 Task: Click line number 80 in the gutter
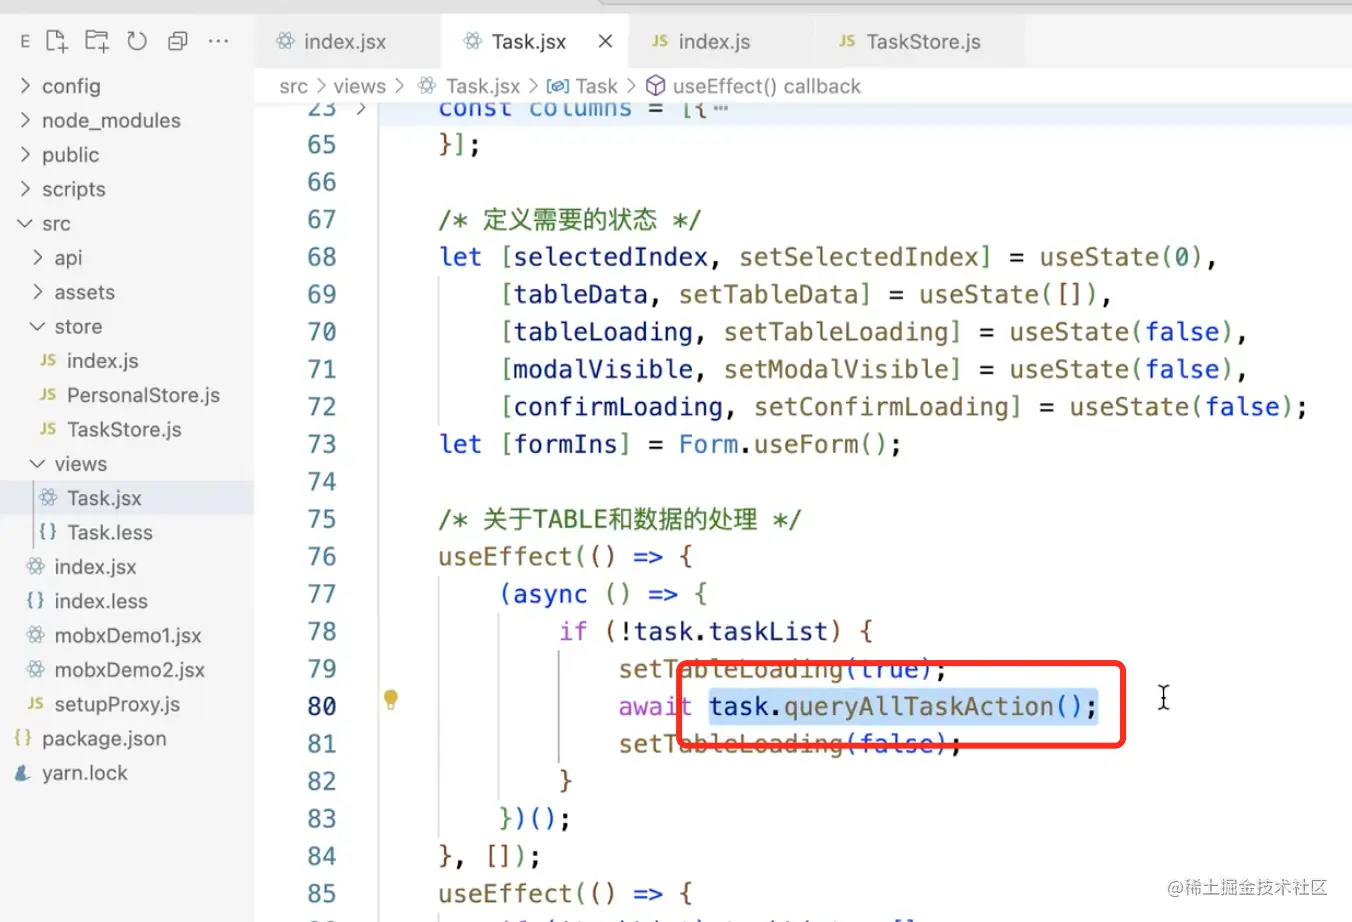(321, 707)
